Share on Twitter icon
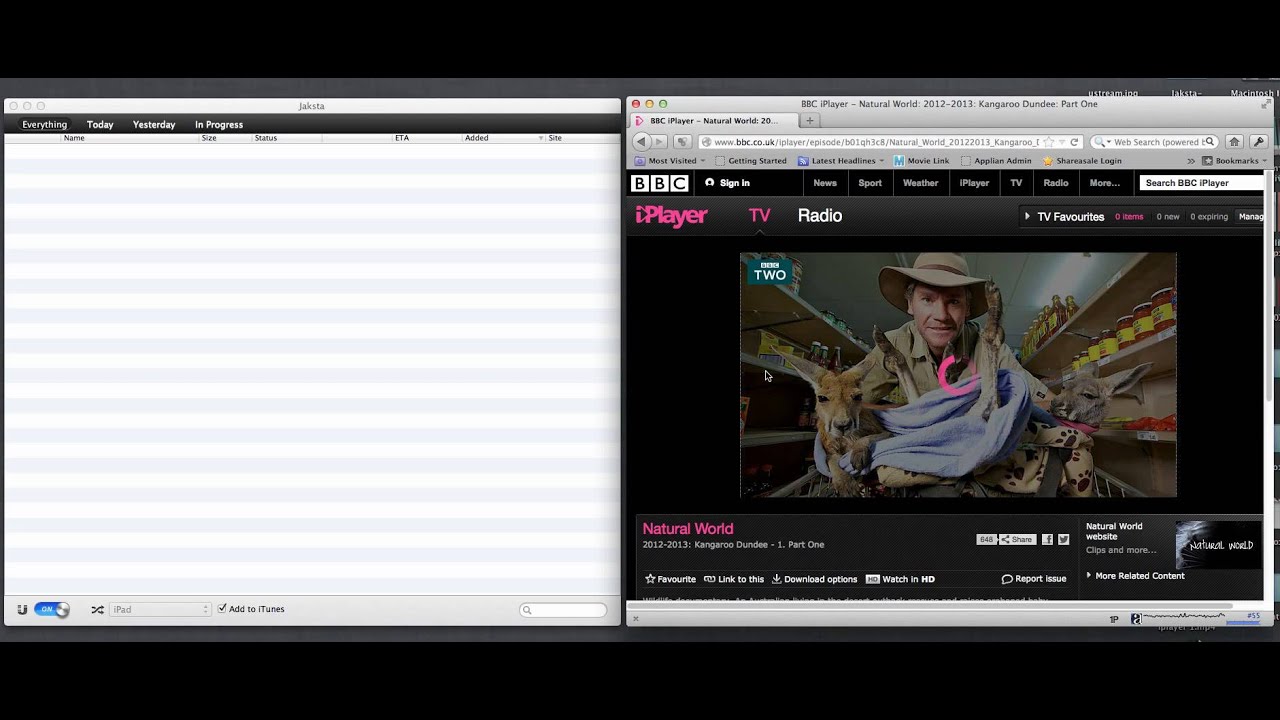Screen dimensions: 1280x720 (x=1063, y=539)
